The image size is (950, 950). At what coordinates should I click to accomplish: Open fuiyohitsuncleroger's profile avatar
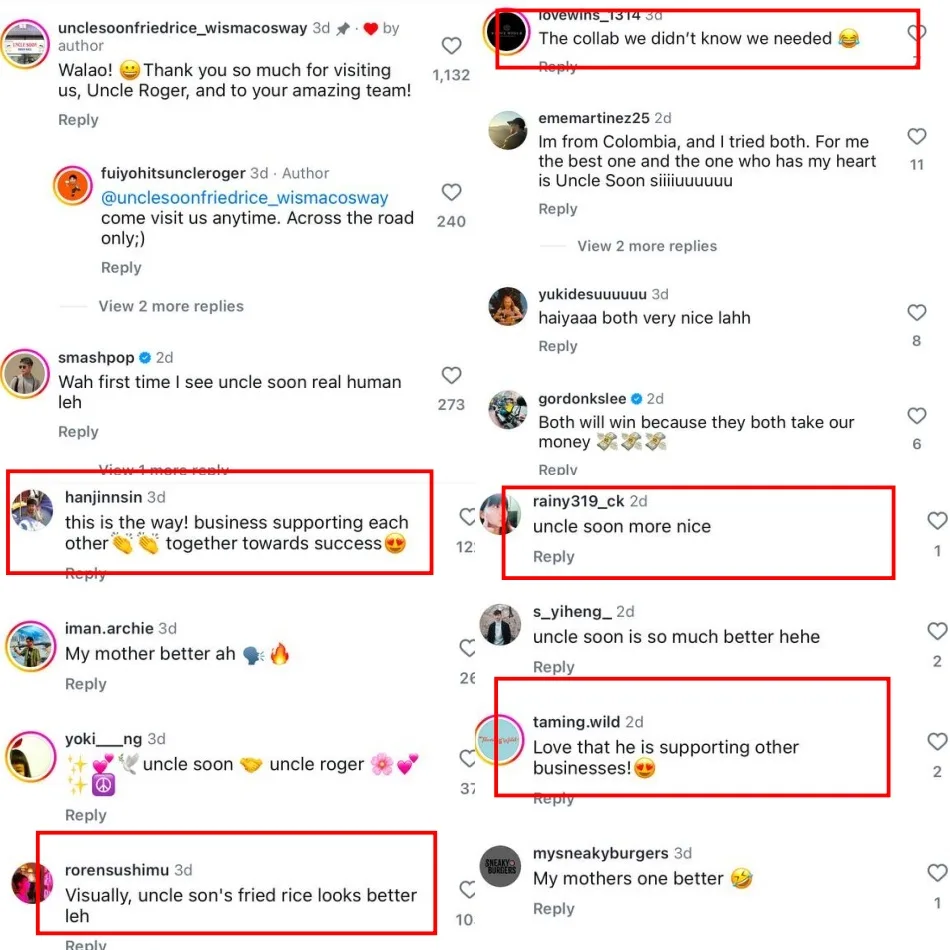pos(73,185)
